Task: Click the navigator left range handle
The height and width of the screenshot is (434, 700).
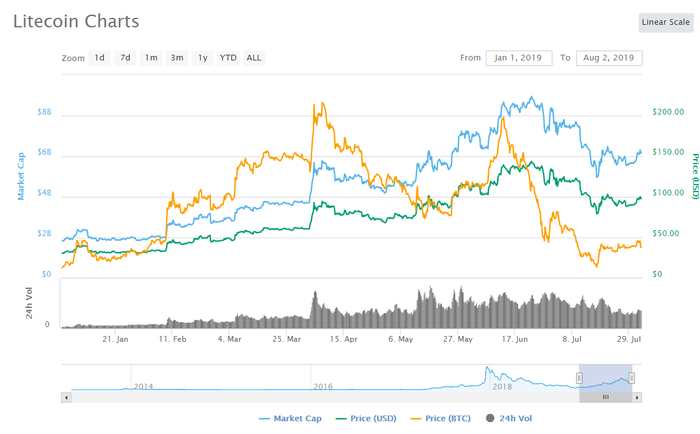Action: pyautogui.click(x=579, y=378)
